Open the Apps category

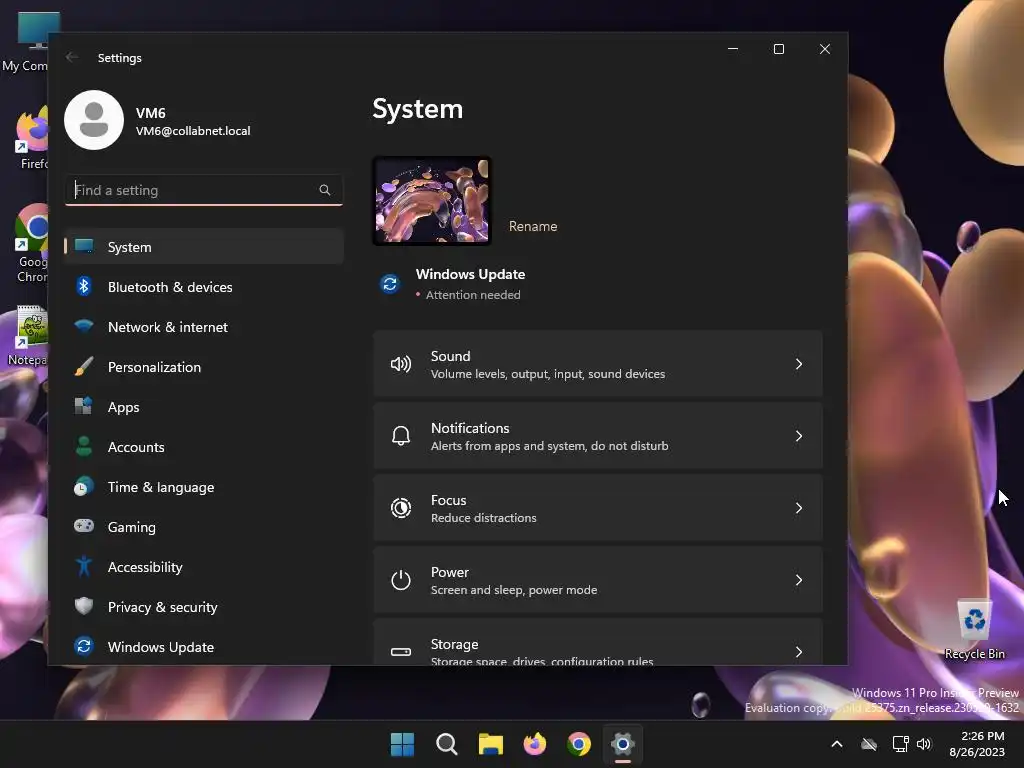[x=204, y=407]
